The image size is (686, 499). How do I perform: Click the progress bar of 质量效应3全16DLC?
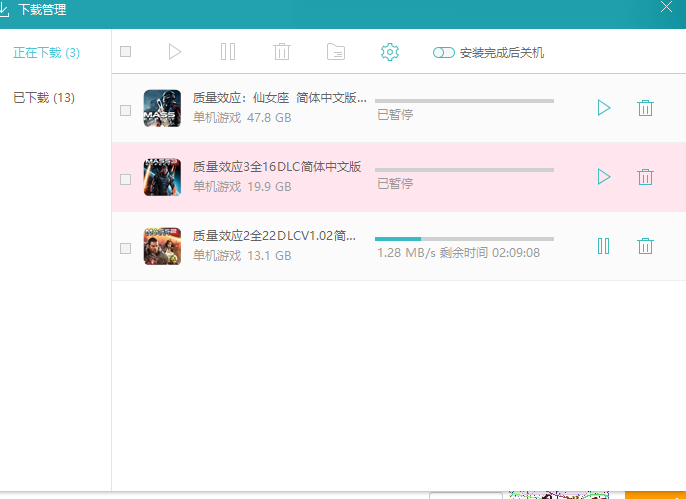[464, 170]
